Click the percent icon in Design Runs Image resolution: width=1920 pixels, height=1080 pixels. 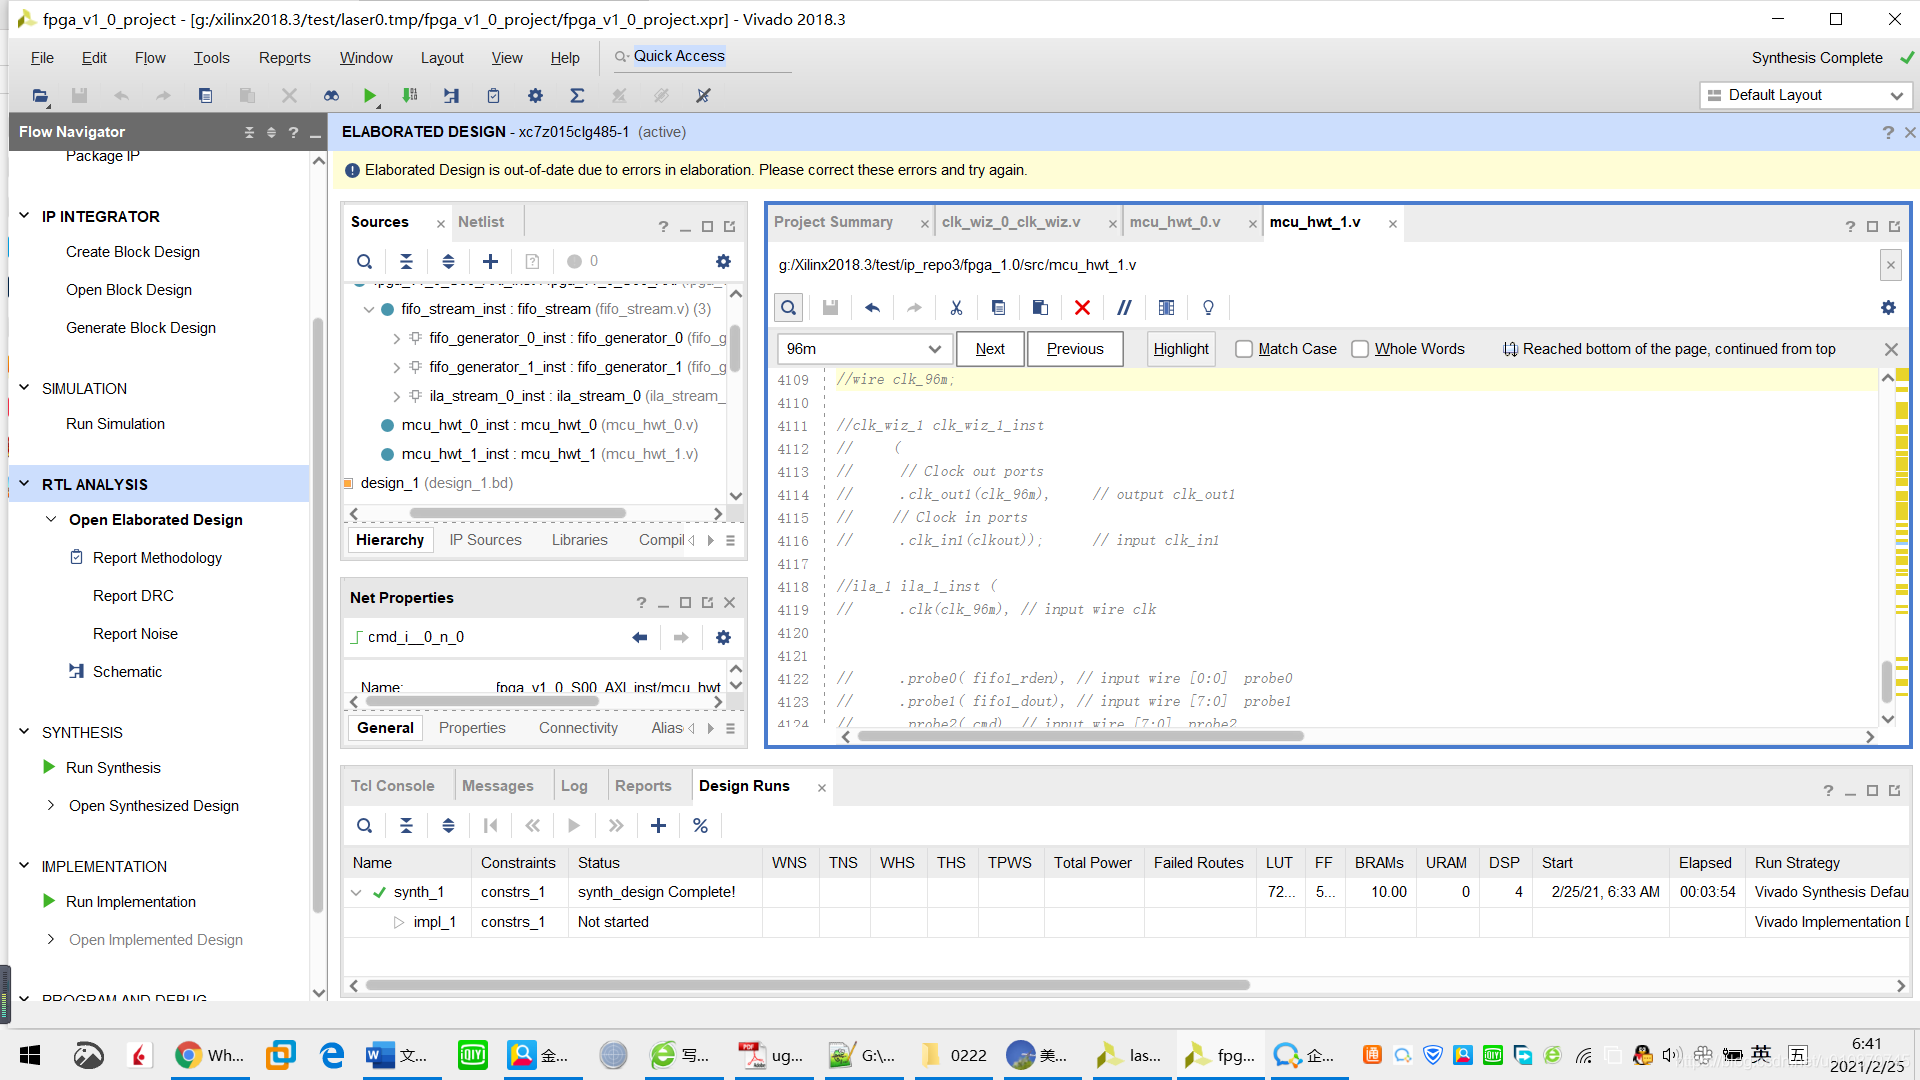click(700, 826)
